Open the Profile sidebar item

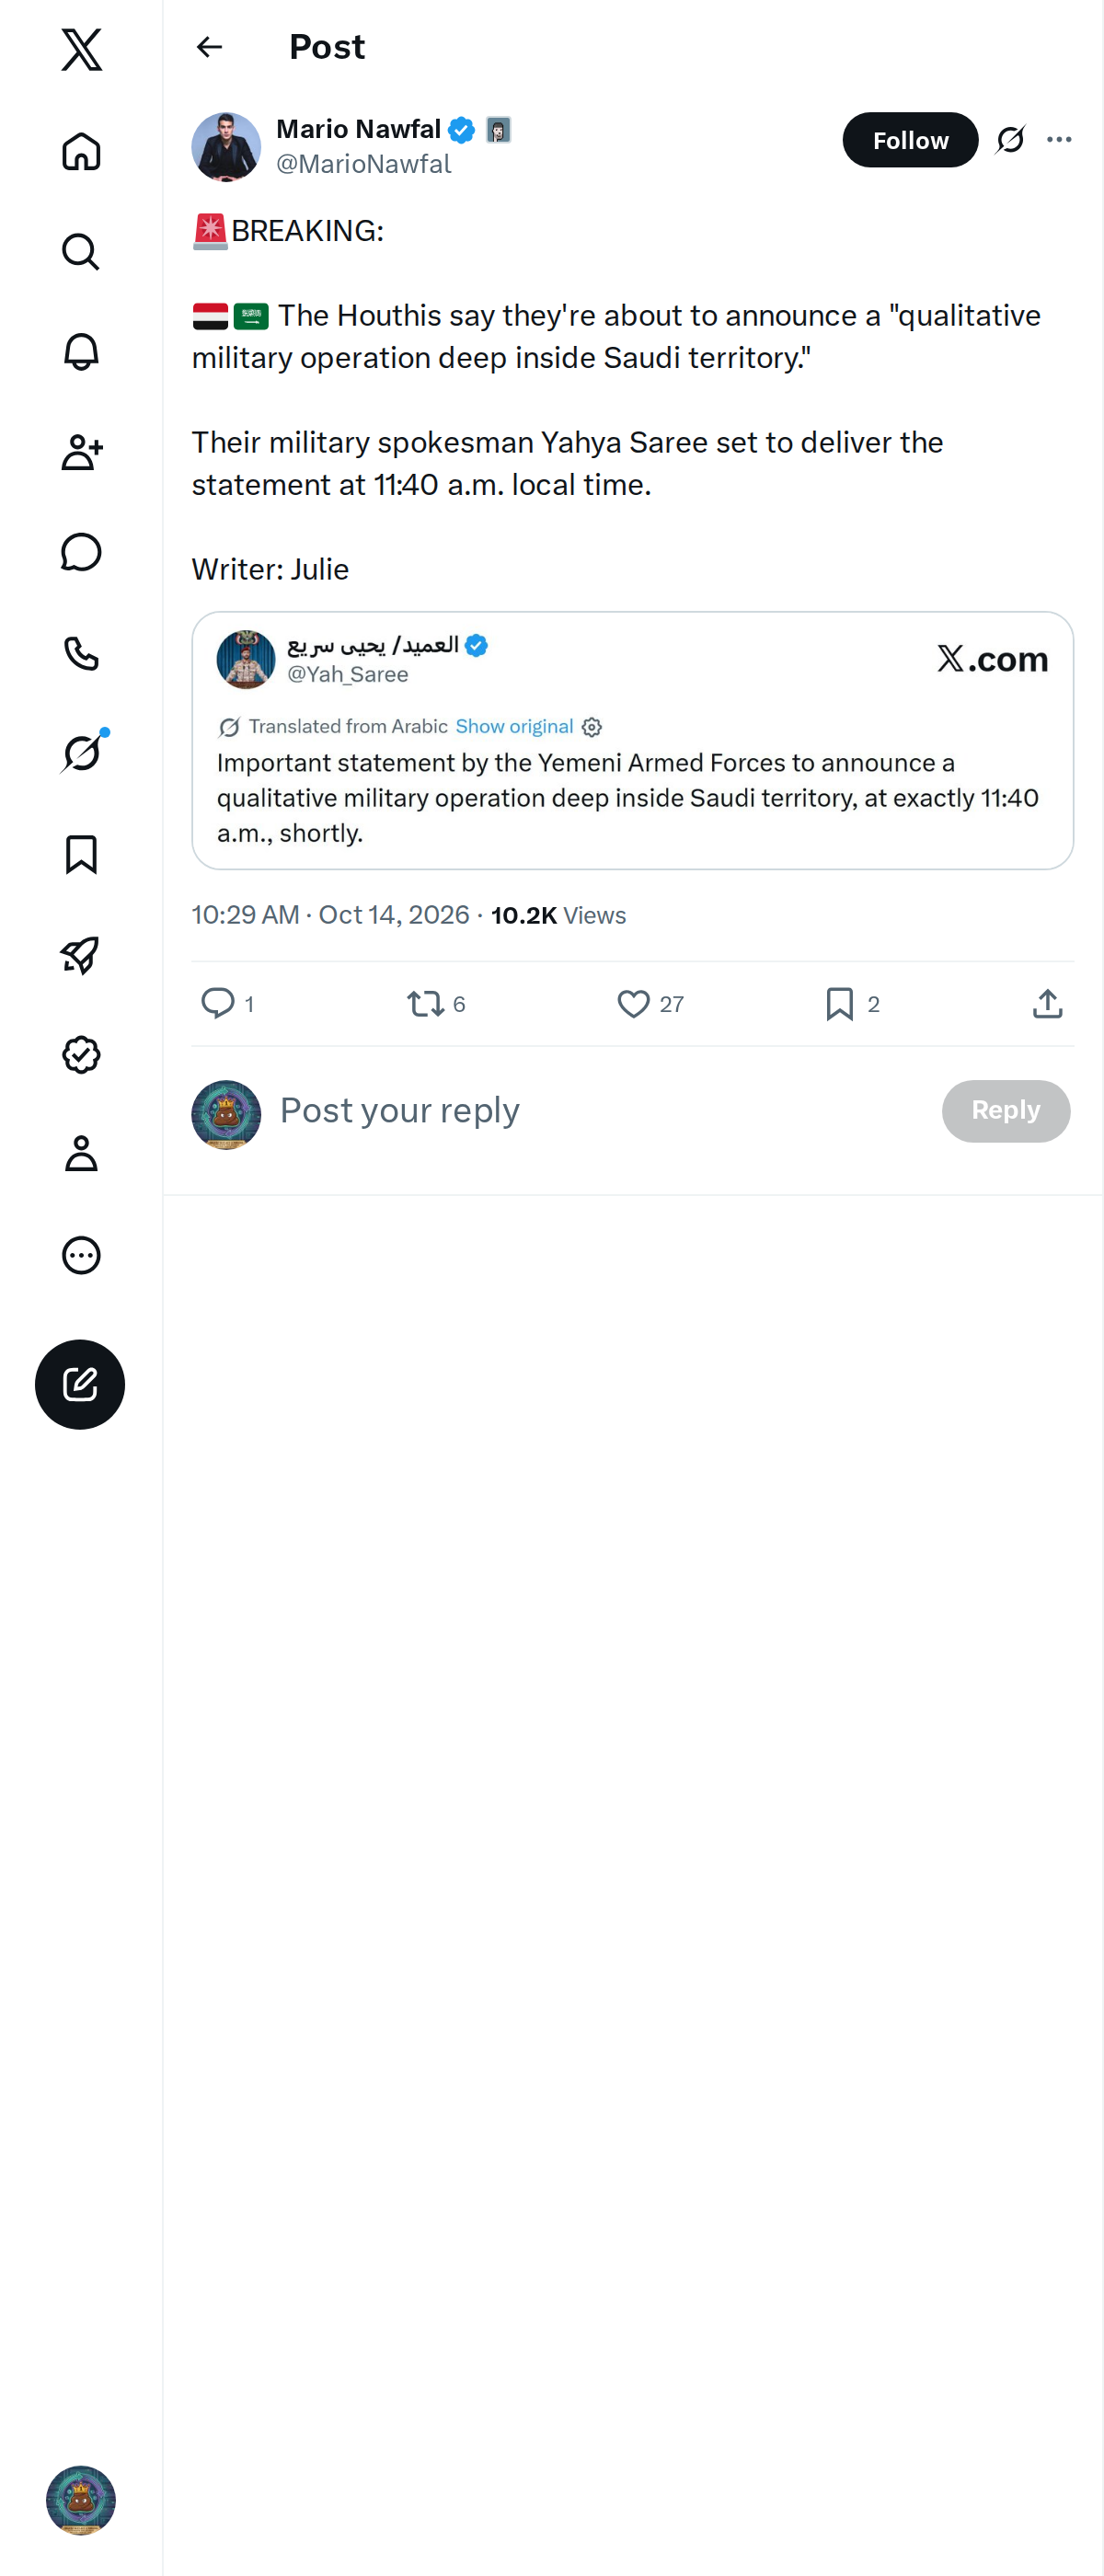pos(81,1154)
